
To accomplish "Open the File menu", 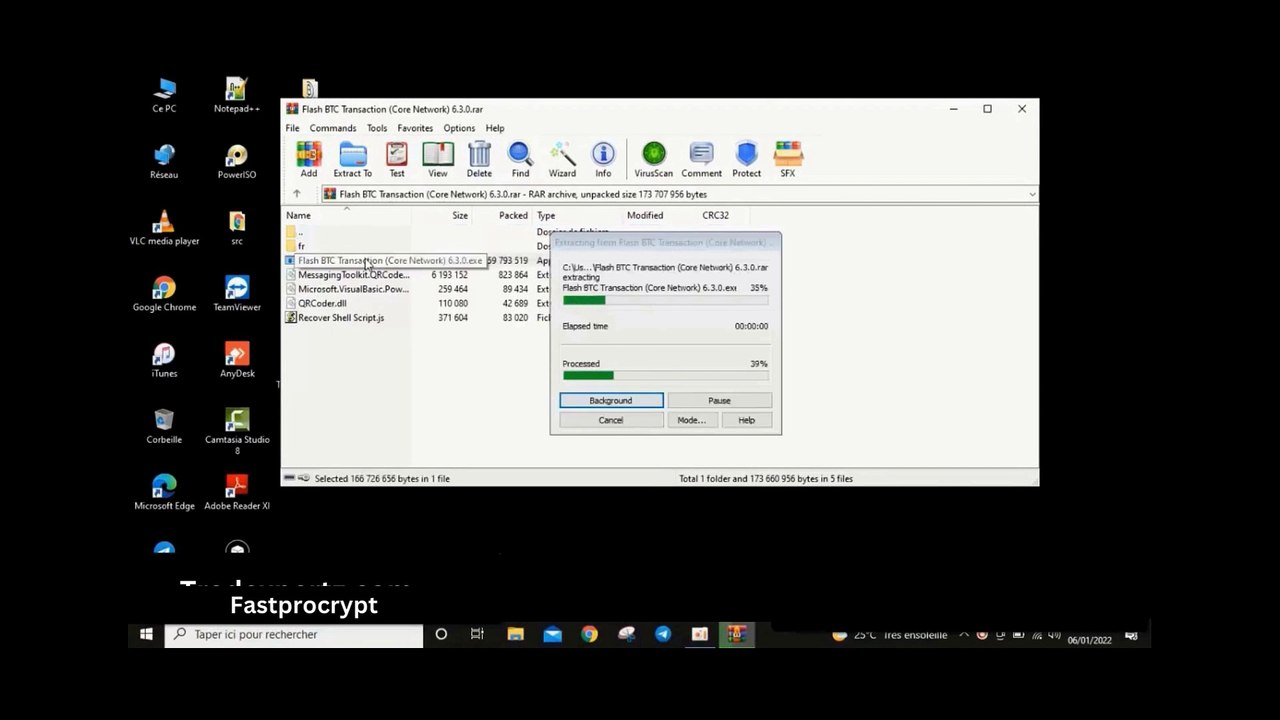I will pos(292,128).
